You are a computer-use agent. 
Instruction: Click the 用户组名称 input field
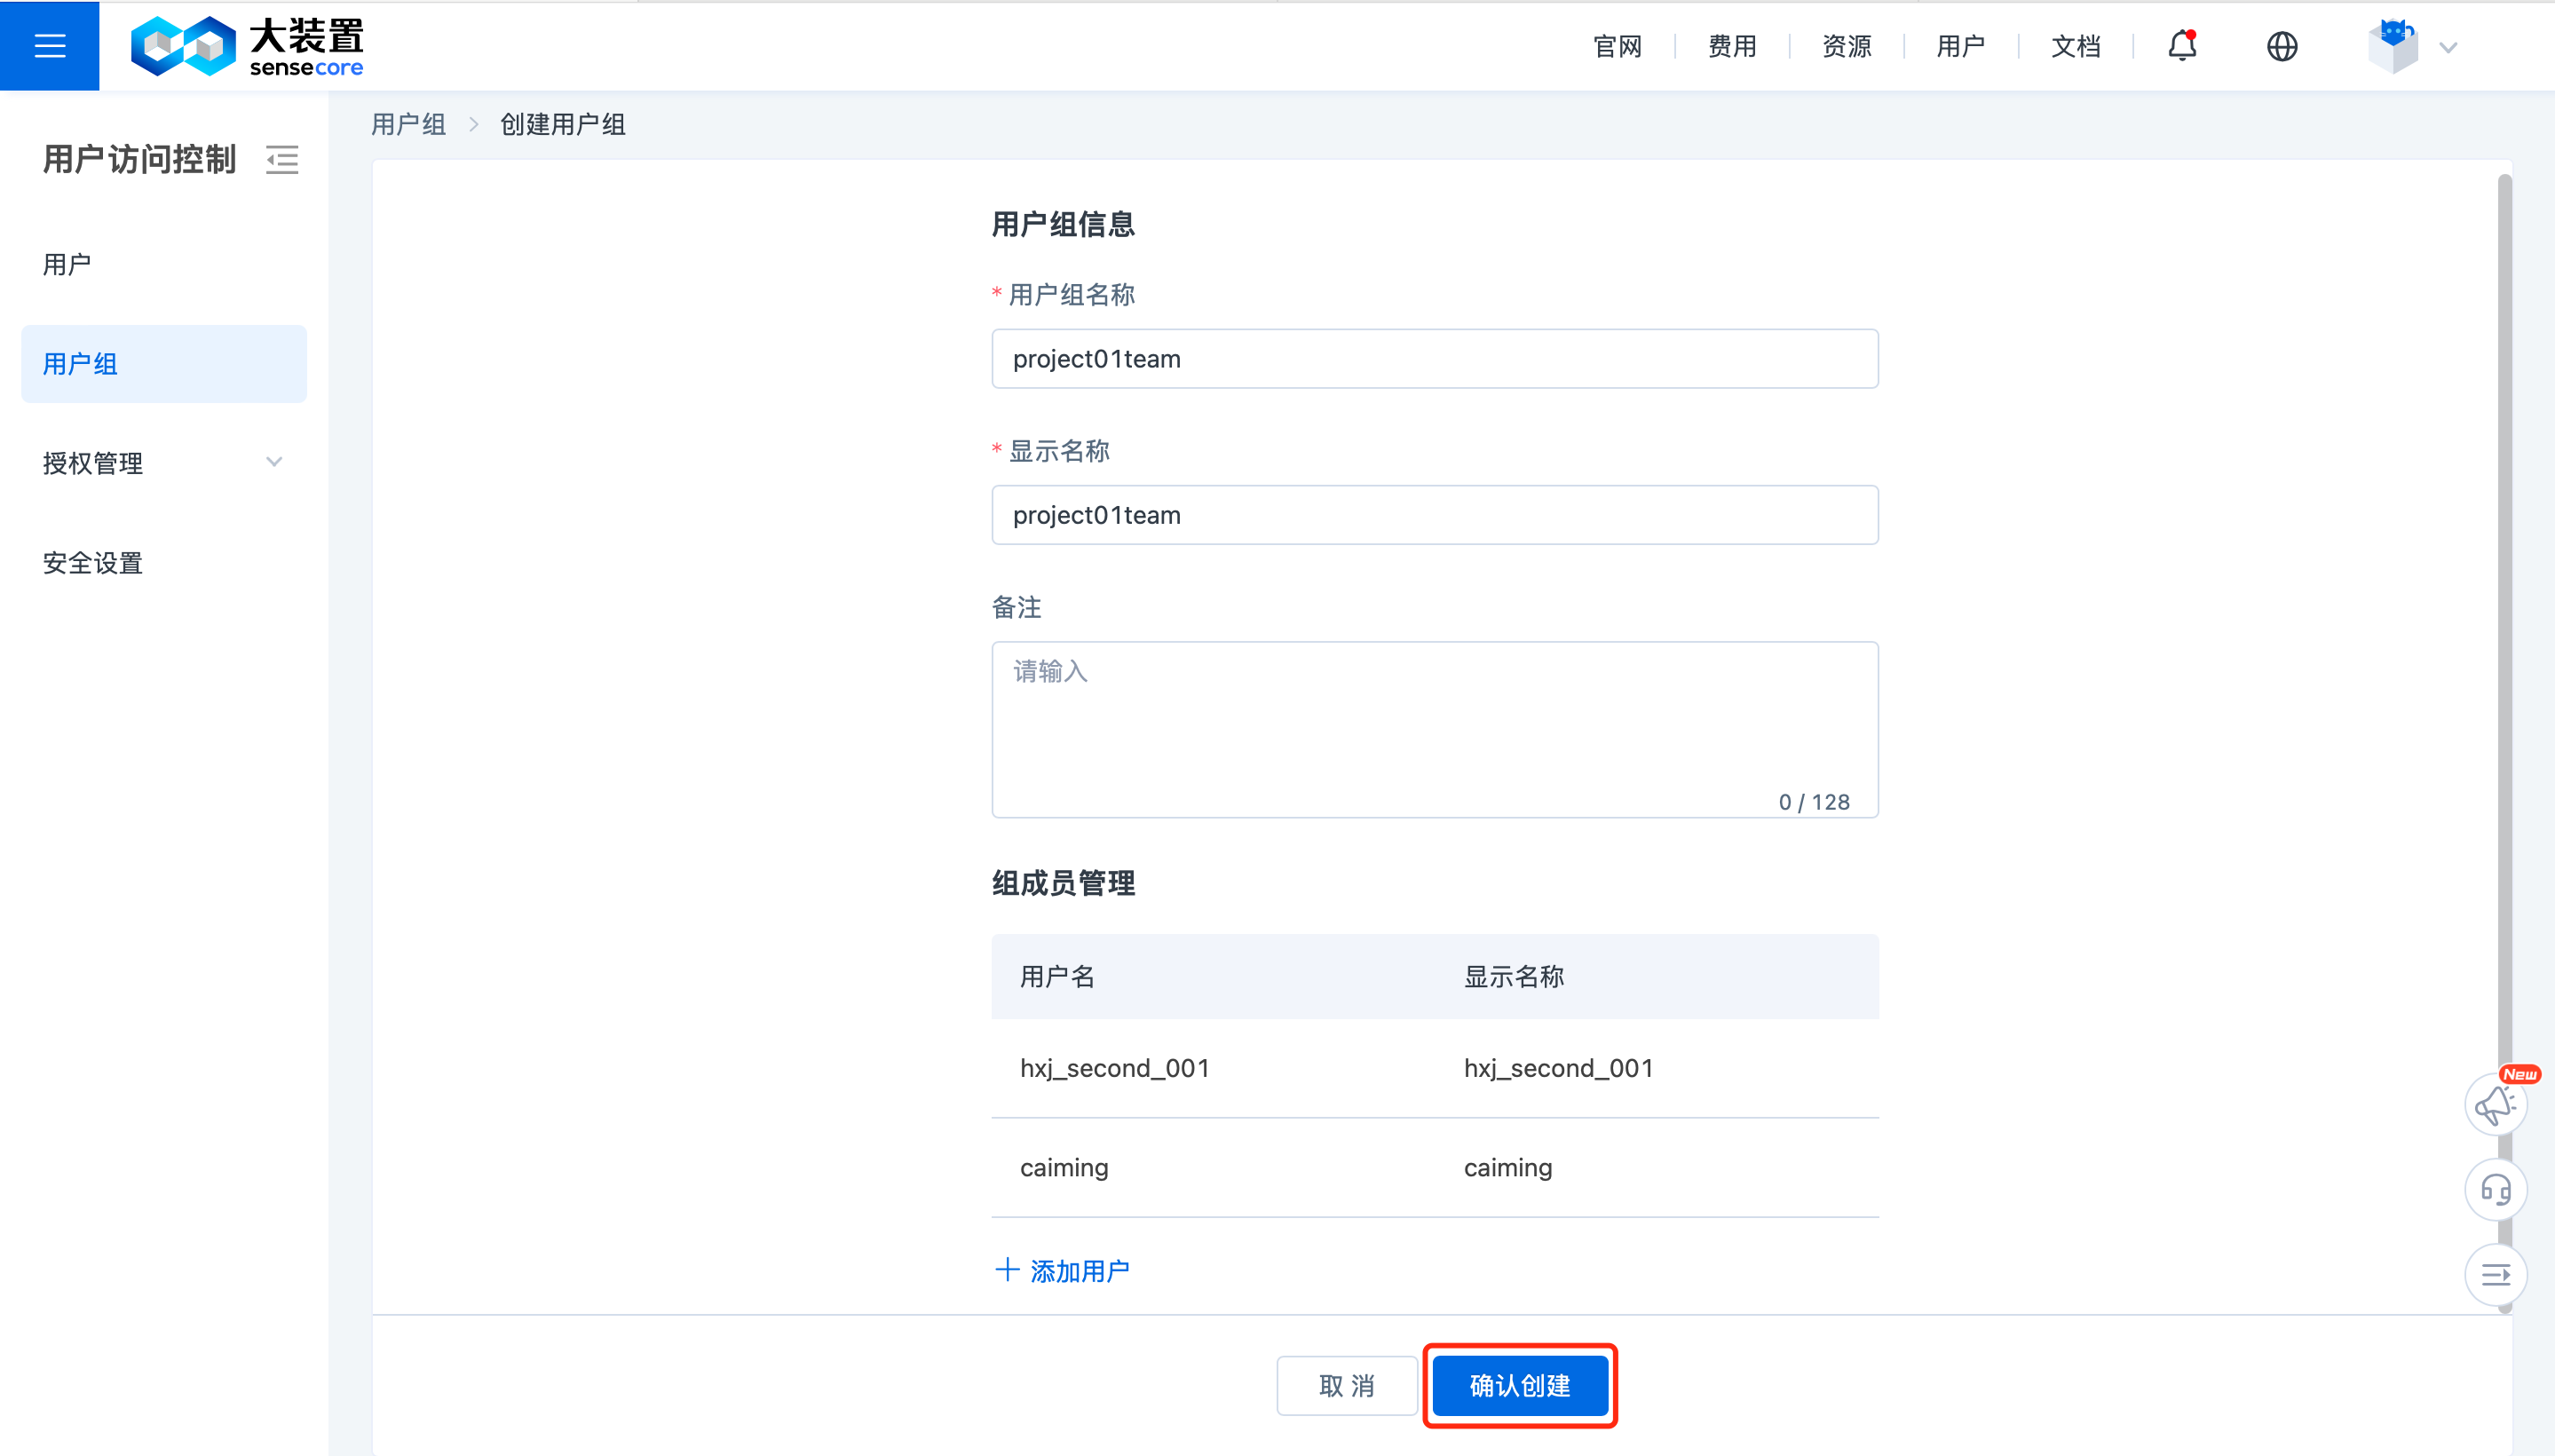[x=1434, y=359]
